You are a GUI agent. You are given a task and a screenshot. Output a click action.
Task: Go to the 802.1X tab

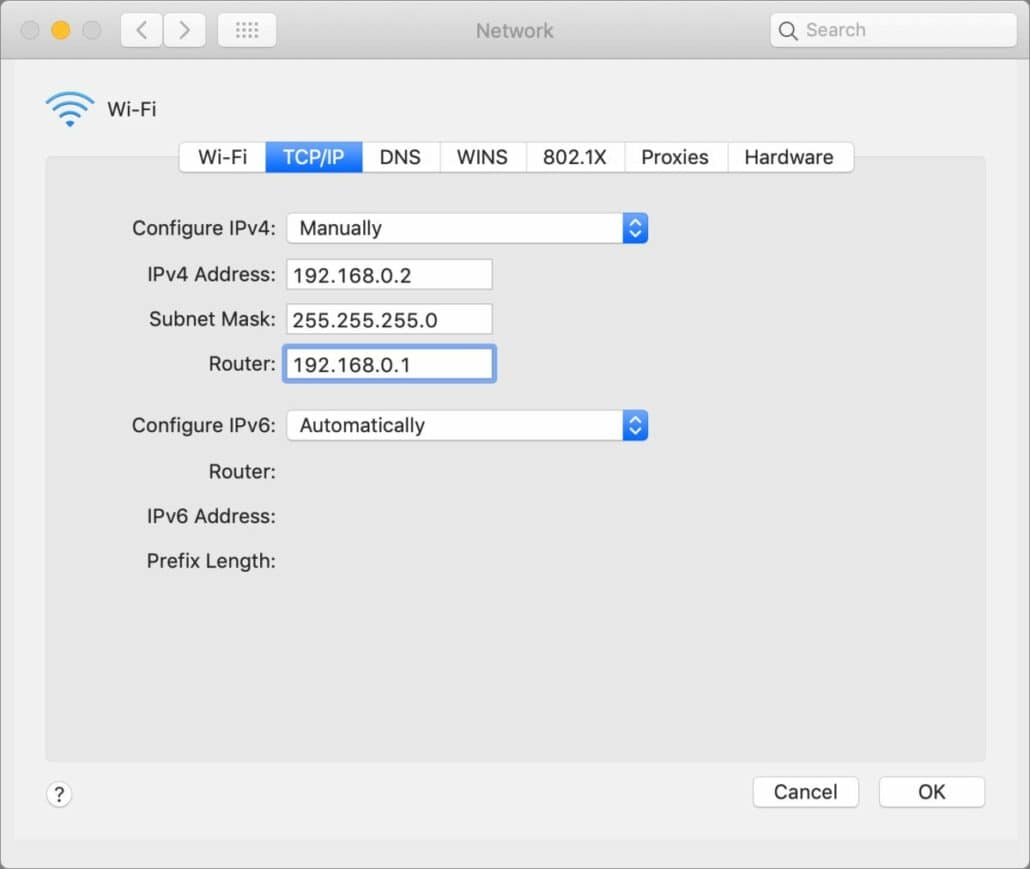pyautogui.click(x=574, y=157)
